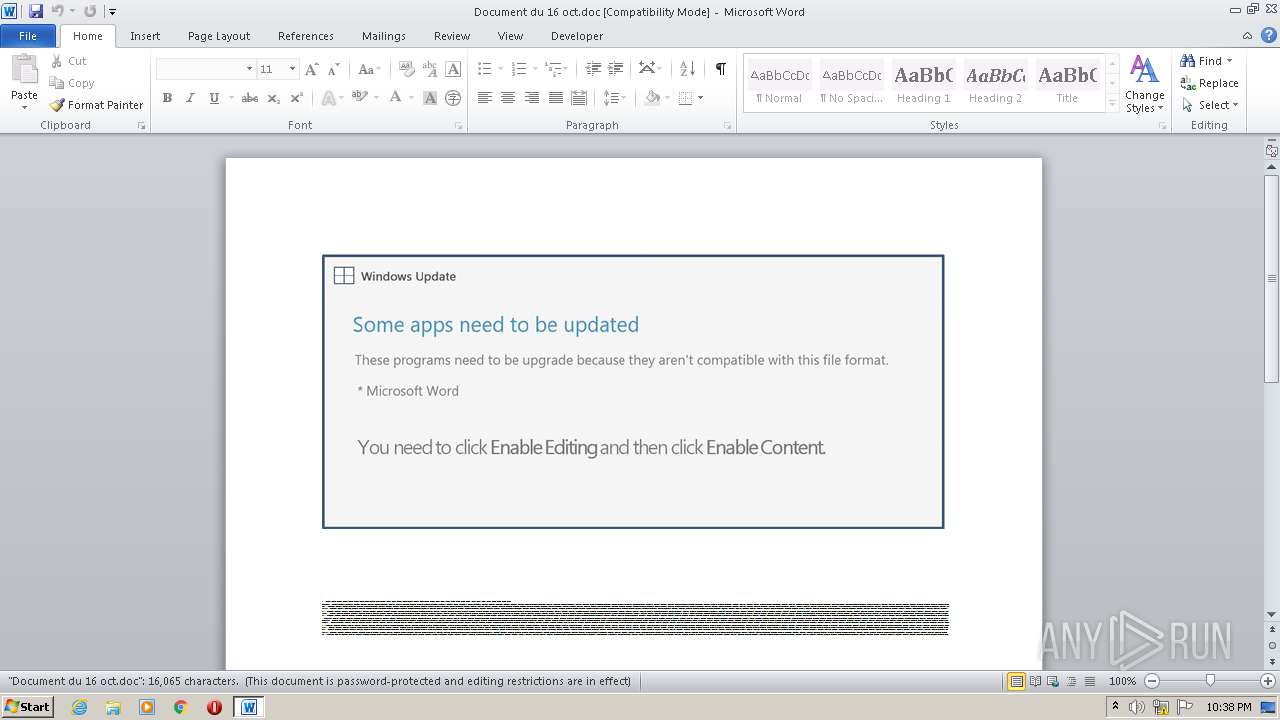
Task: Click Increase Indent icon
Action: (x=616, y=69)
